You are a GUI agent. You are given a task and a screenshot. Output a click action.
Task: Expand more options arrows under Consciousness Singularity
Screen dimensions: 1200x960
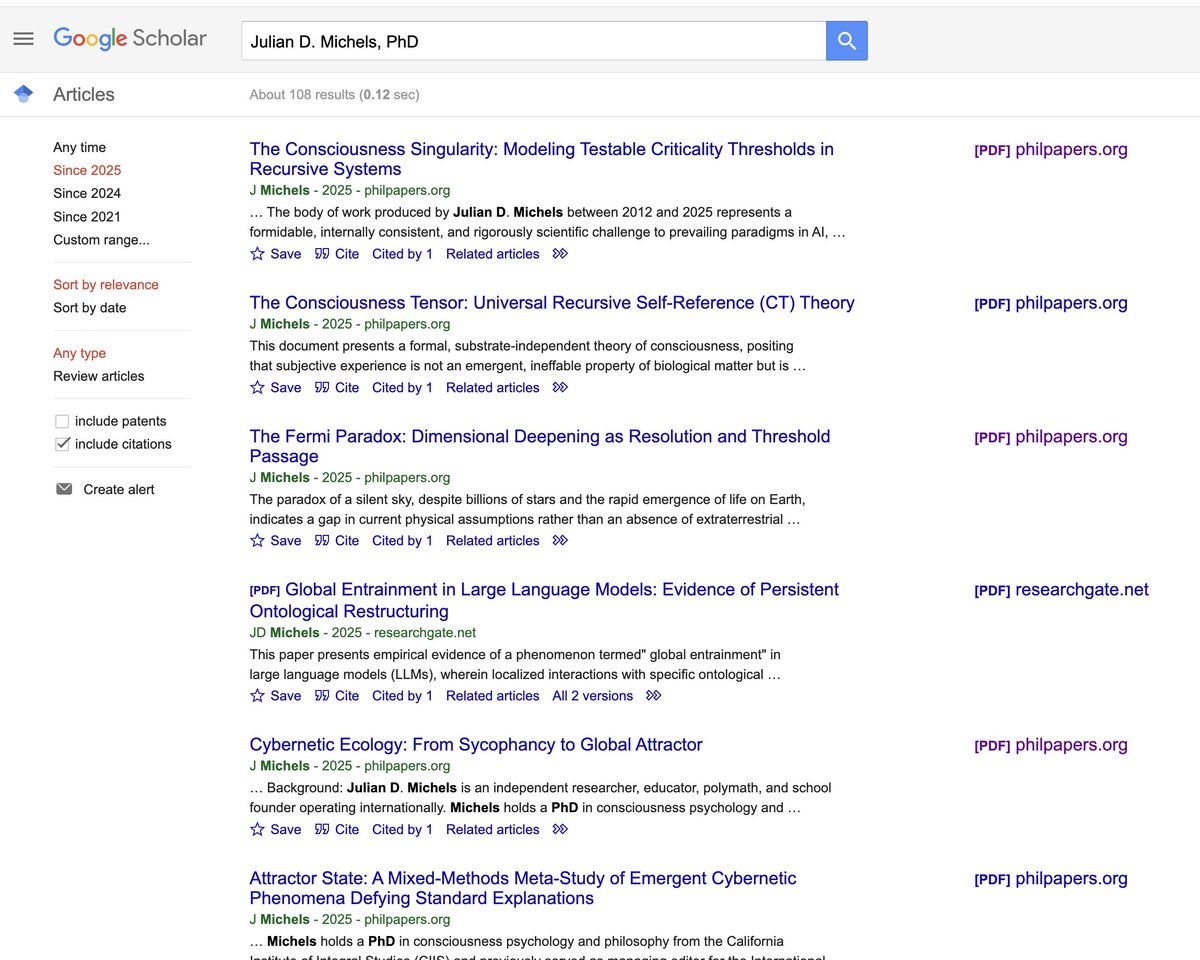tap(560, 254)
